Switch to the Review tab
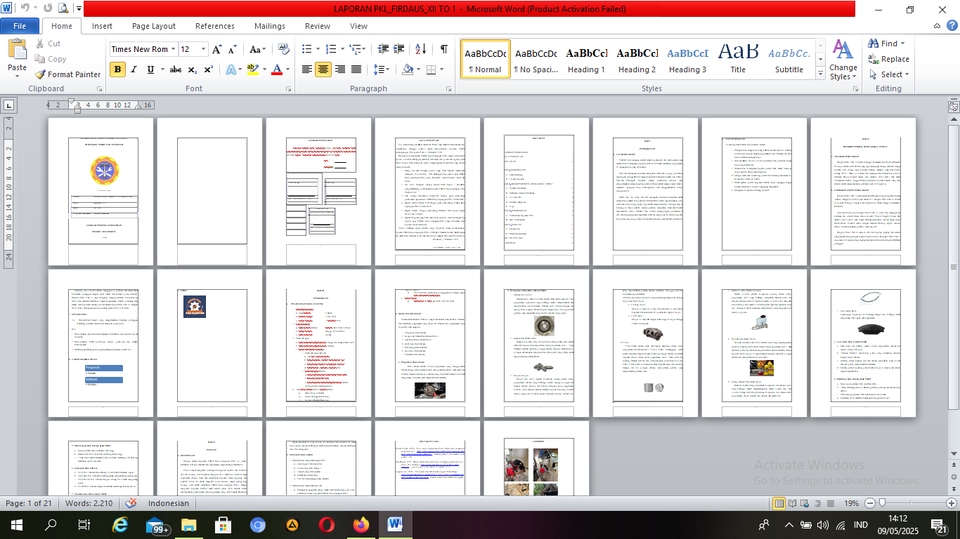Screen dimensions: 960x539 317,26
